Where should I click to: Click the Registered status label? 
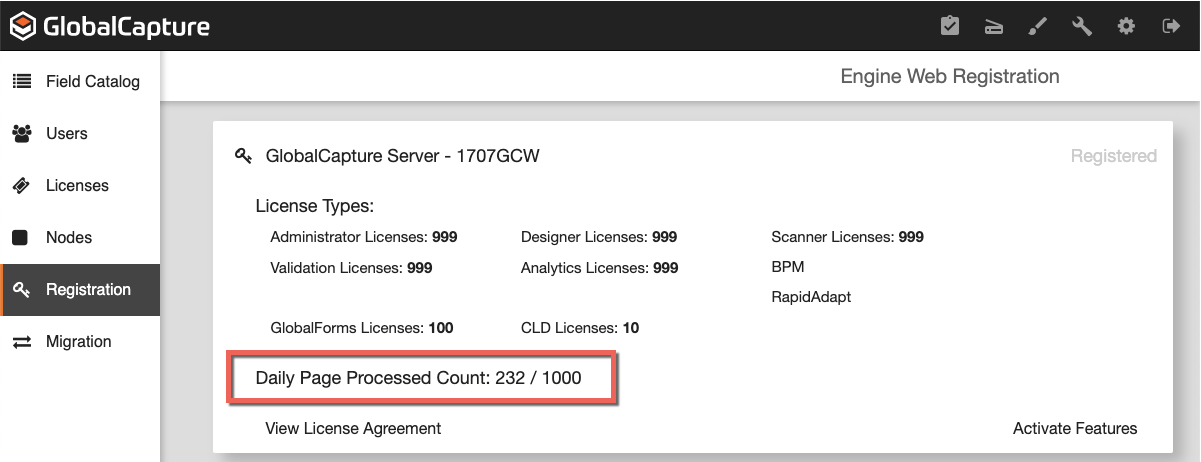pyautogui.click(x=1113, y=156)
